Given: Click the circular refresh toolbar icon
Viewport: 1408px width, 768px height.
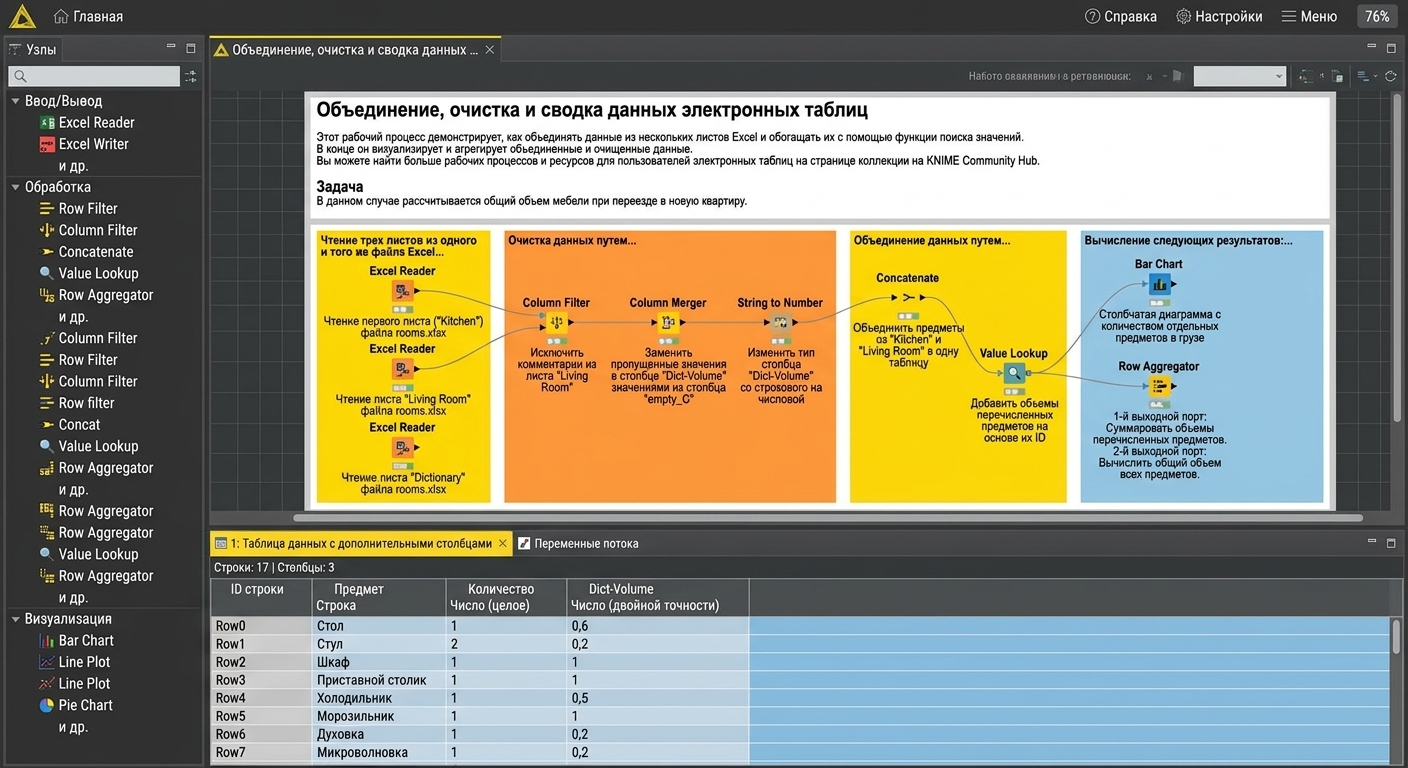Looking at the screenshot, I should [x=1390, y=76].
